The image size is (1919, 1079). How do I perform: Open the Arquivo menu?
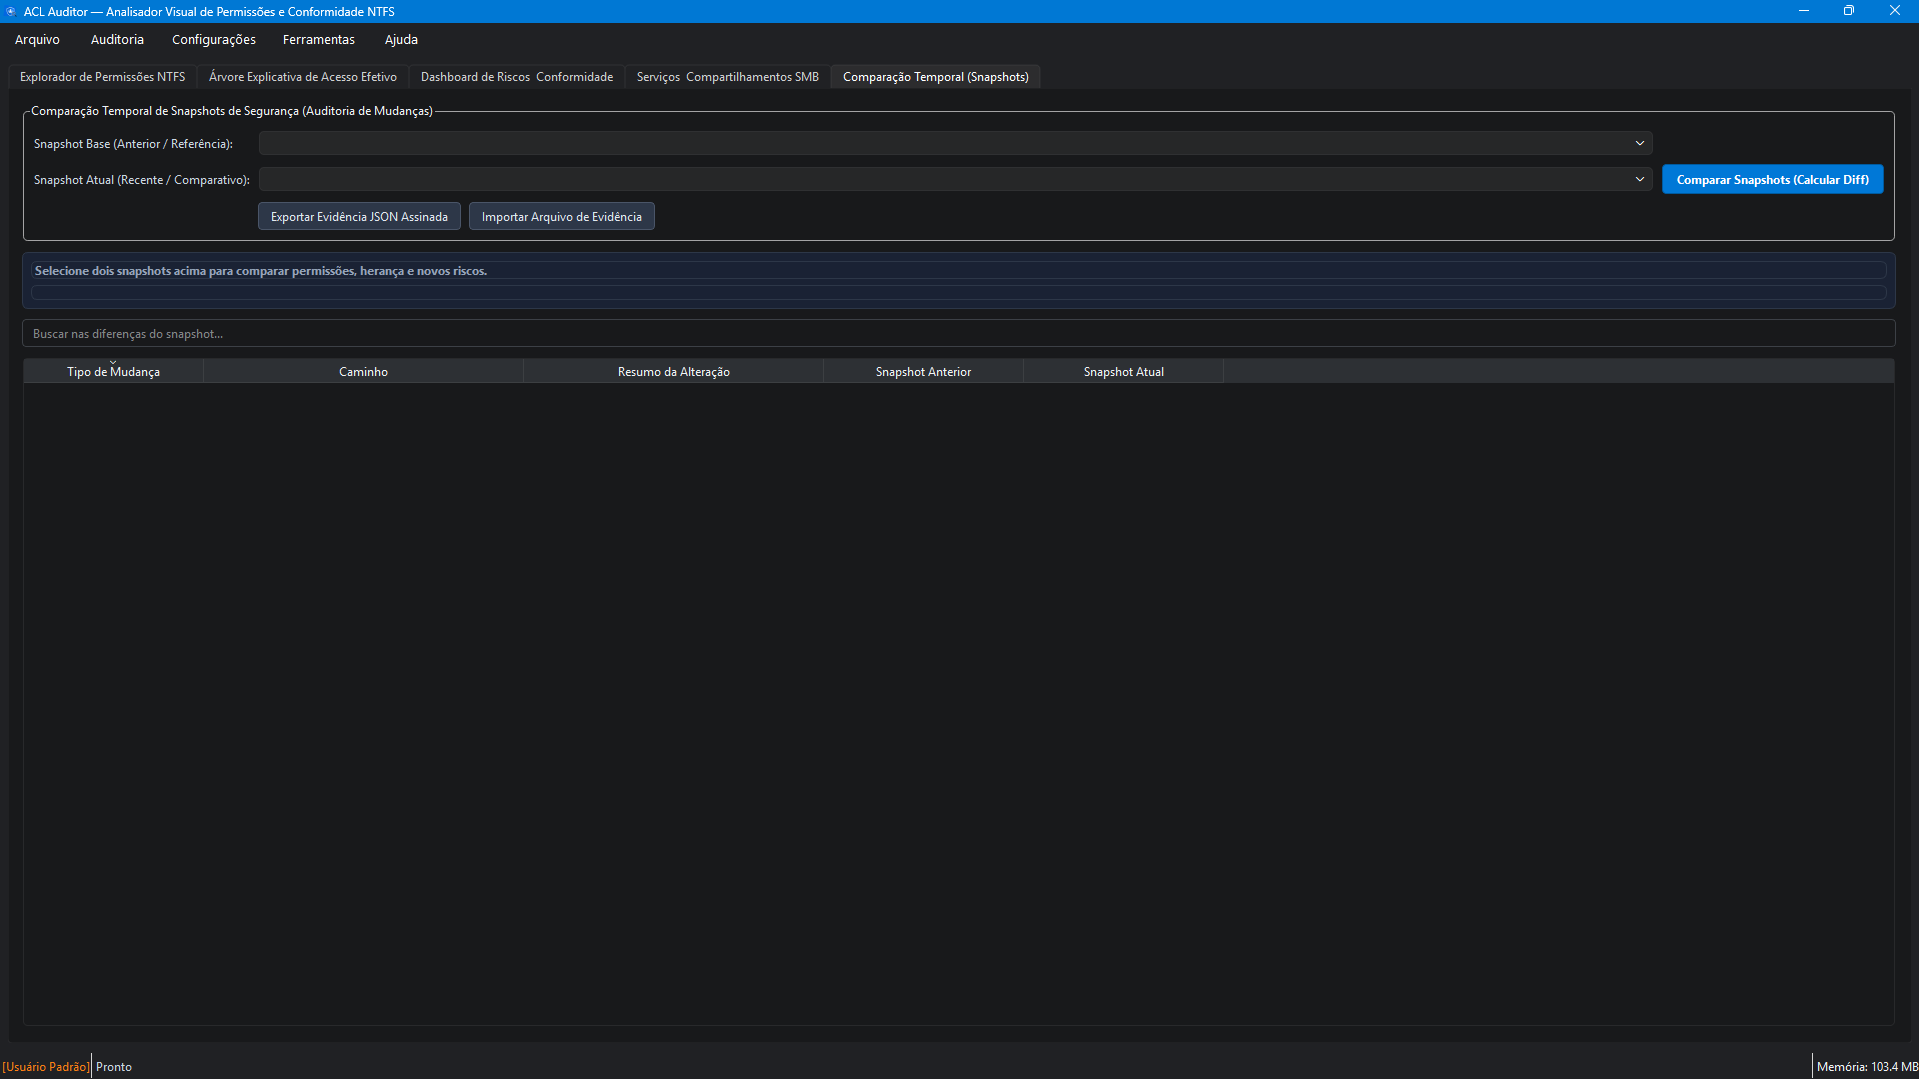coord(37,40)
